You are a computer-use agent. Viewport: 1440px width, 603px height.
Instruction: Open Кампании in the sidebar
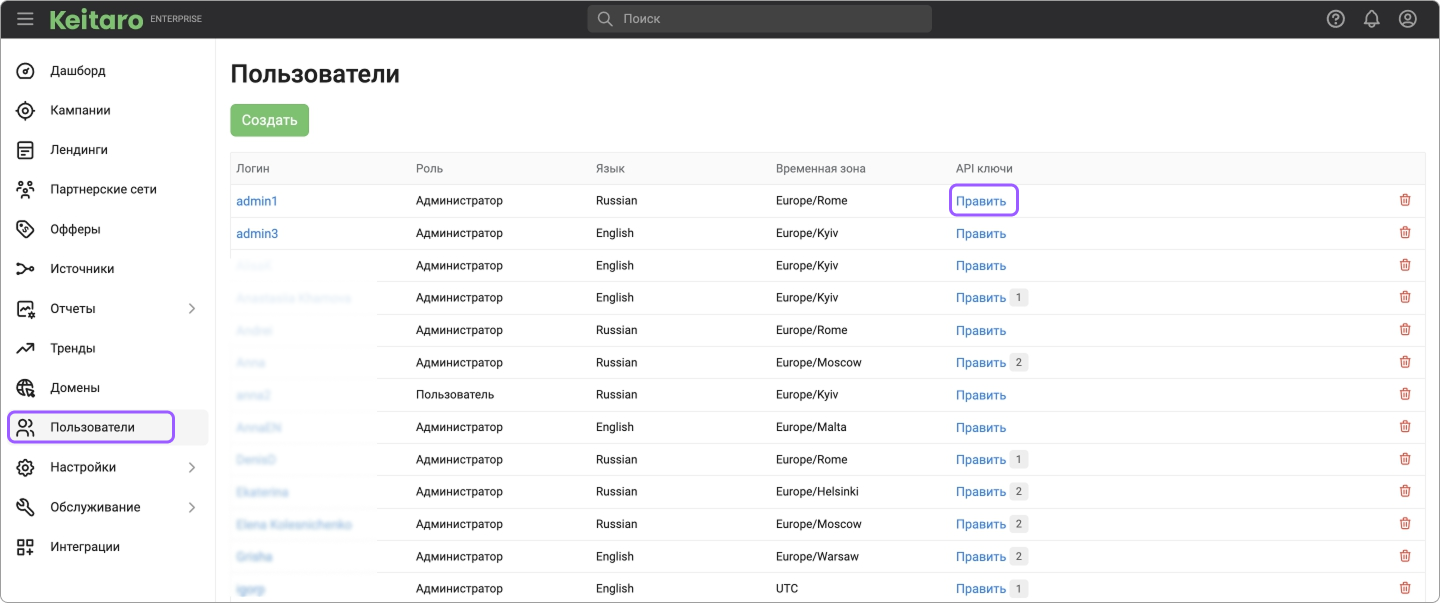click(x=80, y=110)
